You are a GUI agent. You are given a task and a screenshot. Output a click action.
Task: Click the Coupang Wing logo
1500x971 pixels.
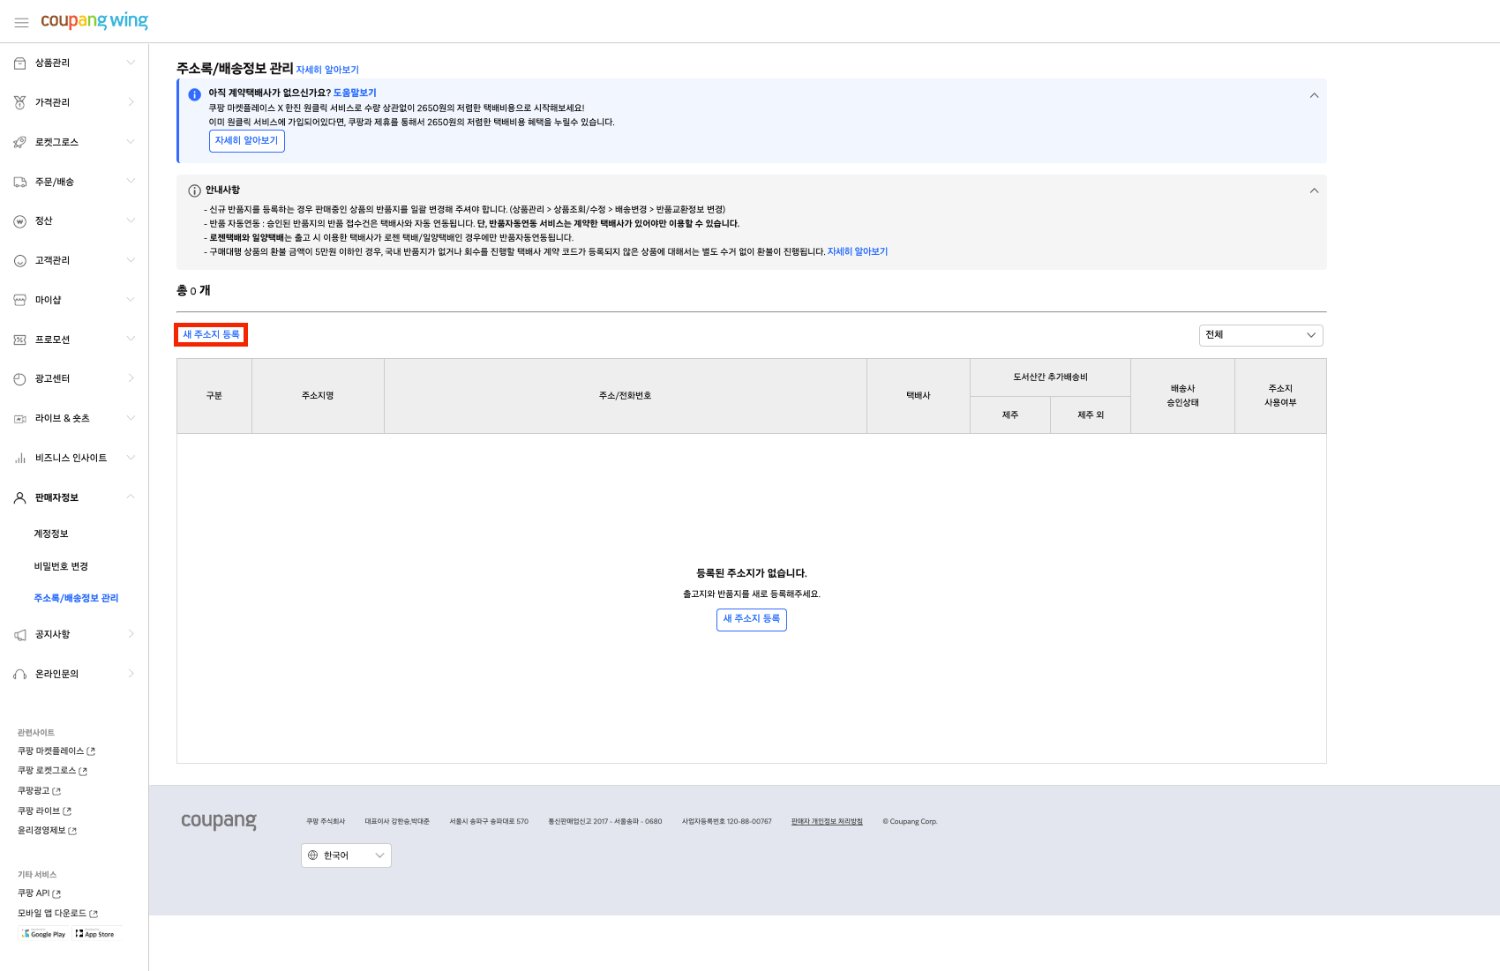(94, 21)
